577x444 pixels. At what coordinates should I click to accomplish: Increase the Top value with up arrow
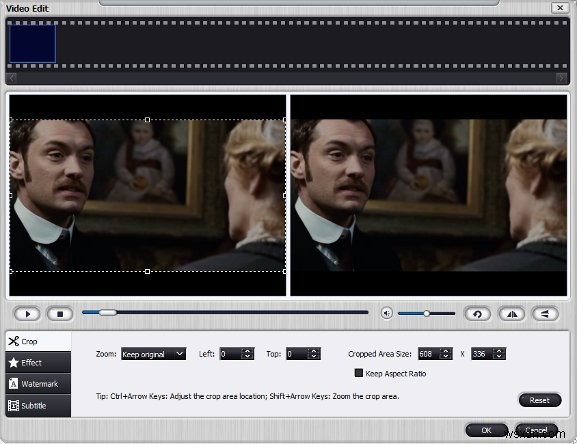coord(314,351)
